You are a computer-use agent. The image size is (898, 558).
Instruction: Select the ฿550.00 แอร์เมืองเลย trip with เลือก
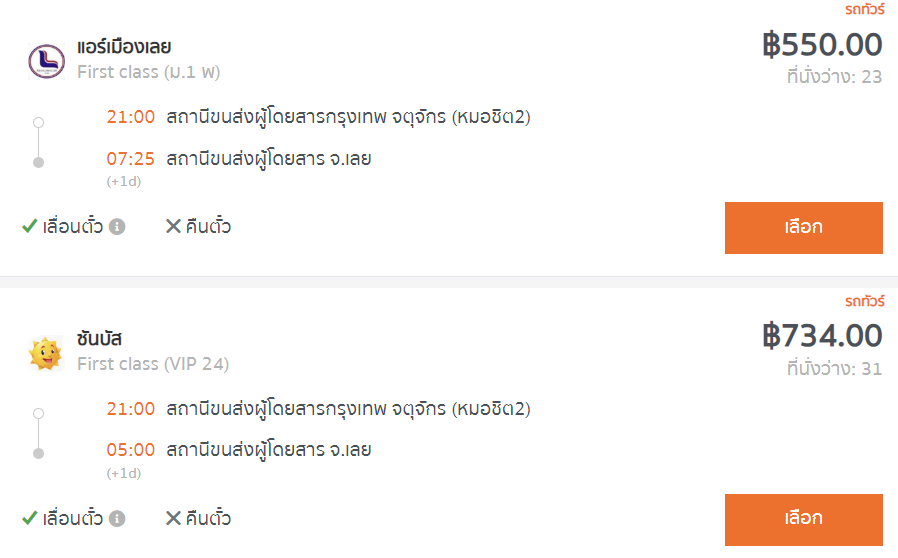(x=804, y=227)
